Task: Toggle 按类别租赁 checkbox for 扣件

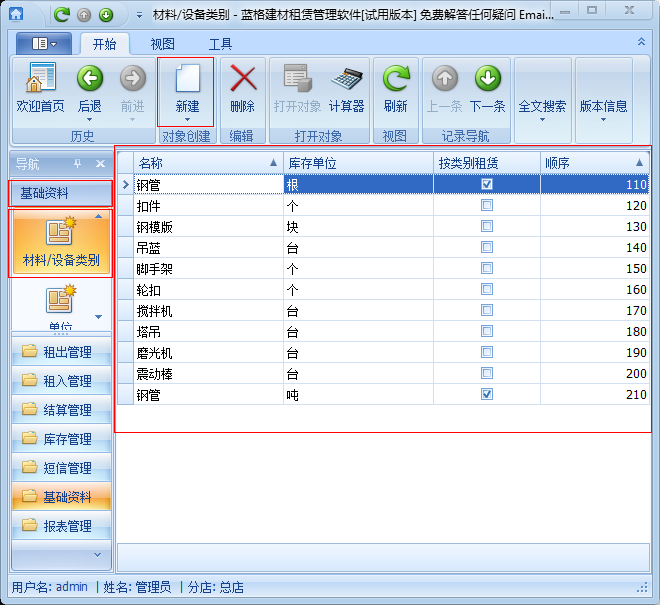Action: click(487, 205)
